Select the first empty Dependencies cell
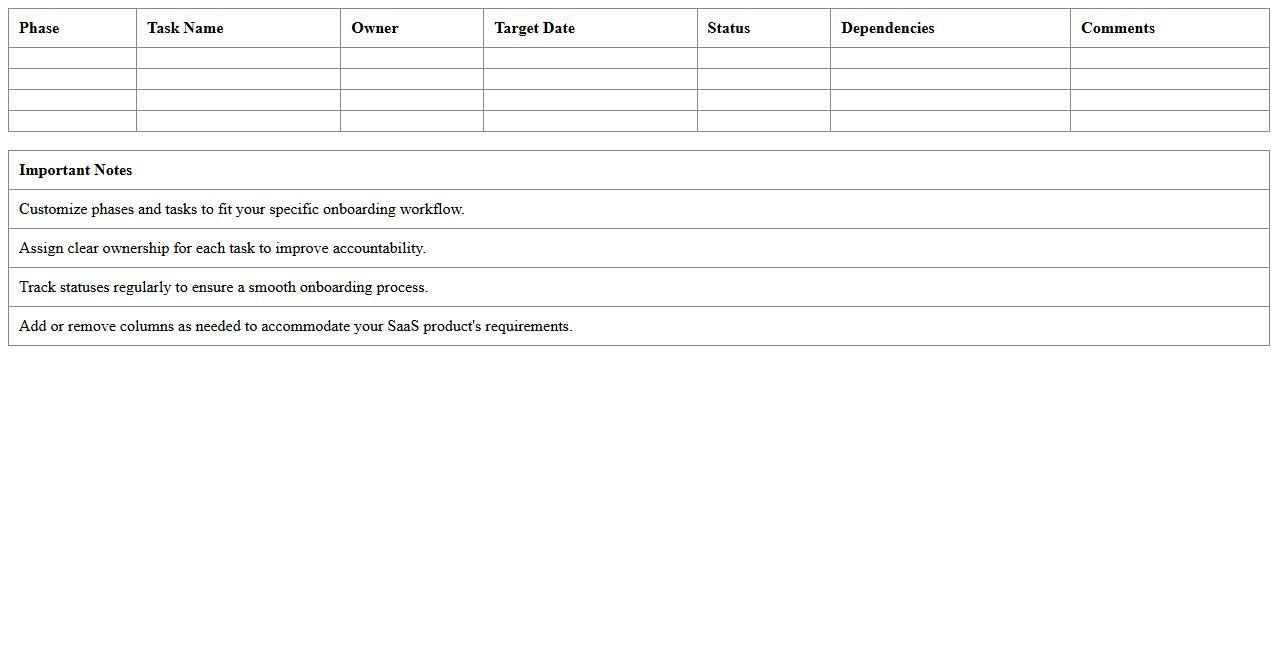Image resolution: width=1278 pixels, height=650 pixels. click(x=950, y=58)
